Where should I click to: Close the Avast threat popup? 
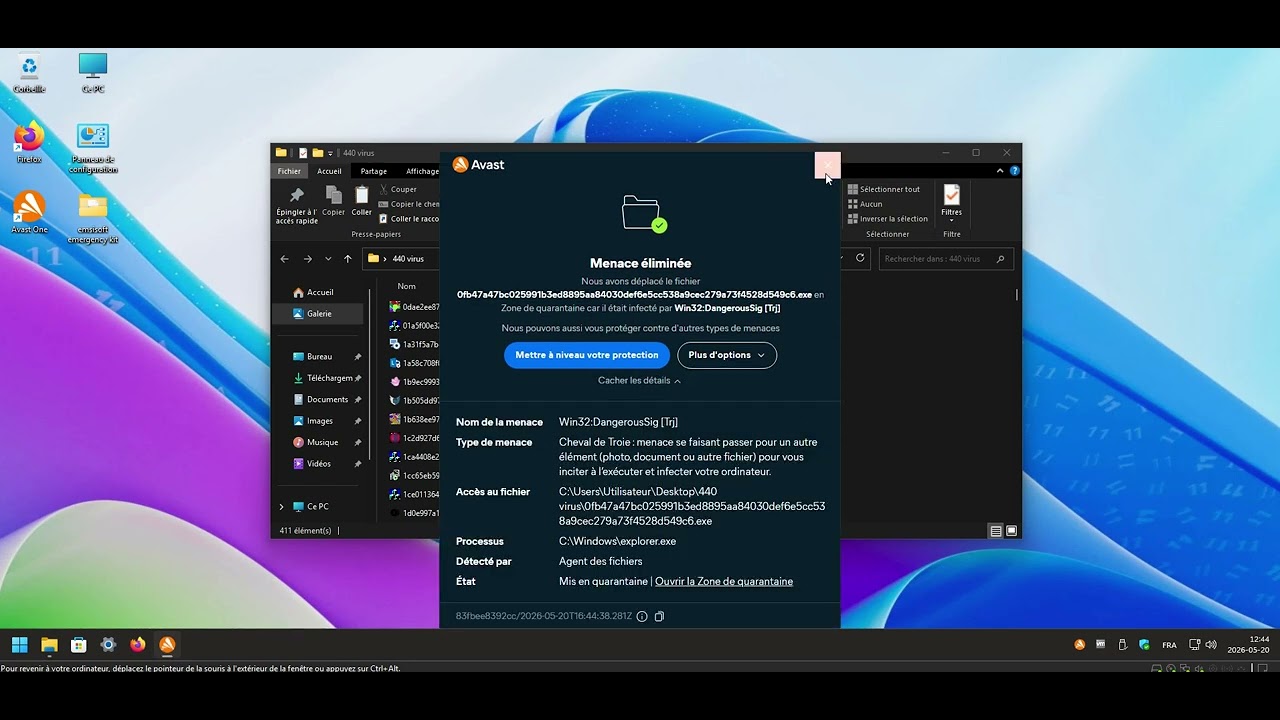(x=827, y=165)
